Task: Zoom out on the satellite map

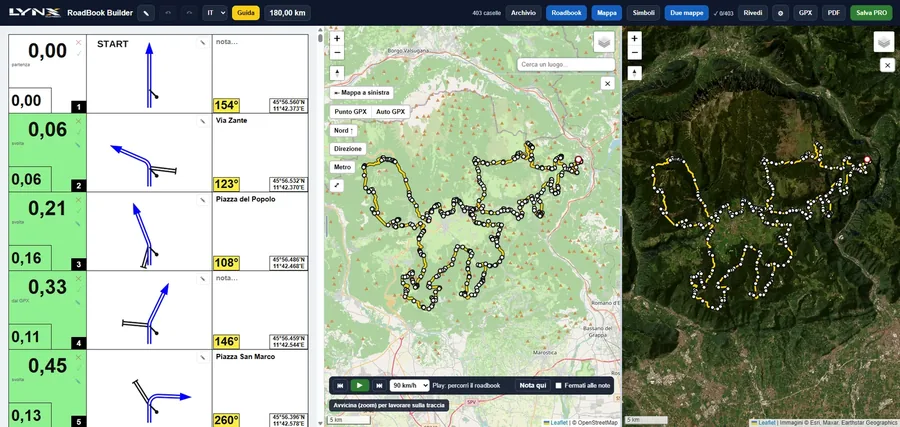Action: tap(634, 53)
